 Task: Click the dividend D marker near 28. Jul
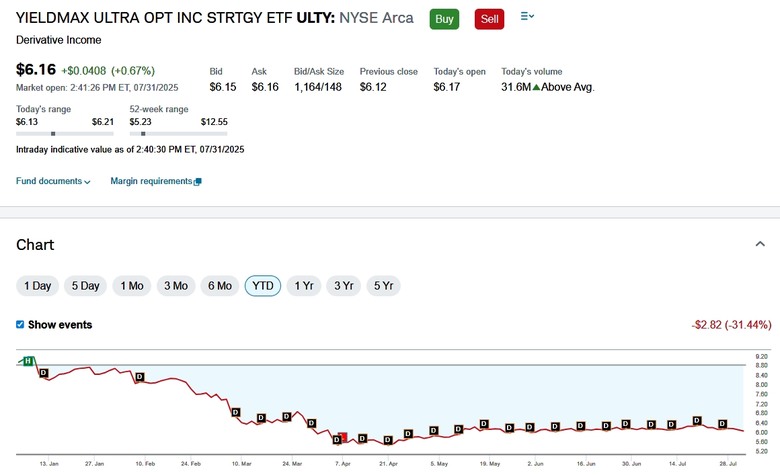click(722, 424)
